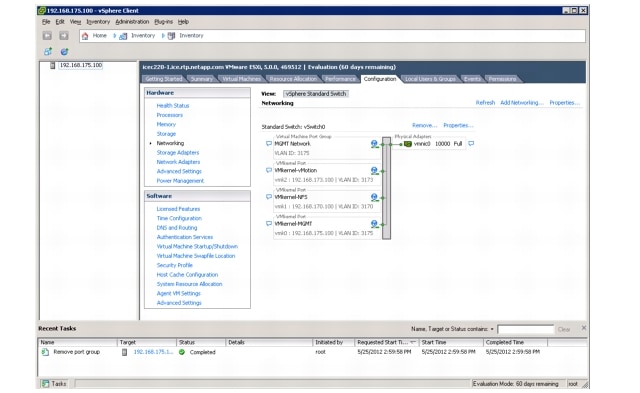640x393 pixels.
Task: Switch to the Summary tab
Action: [202, 79]
